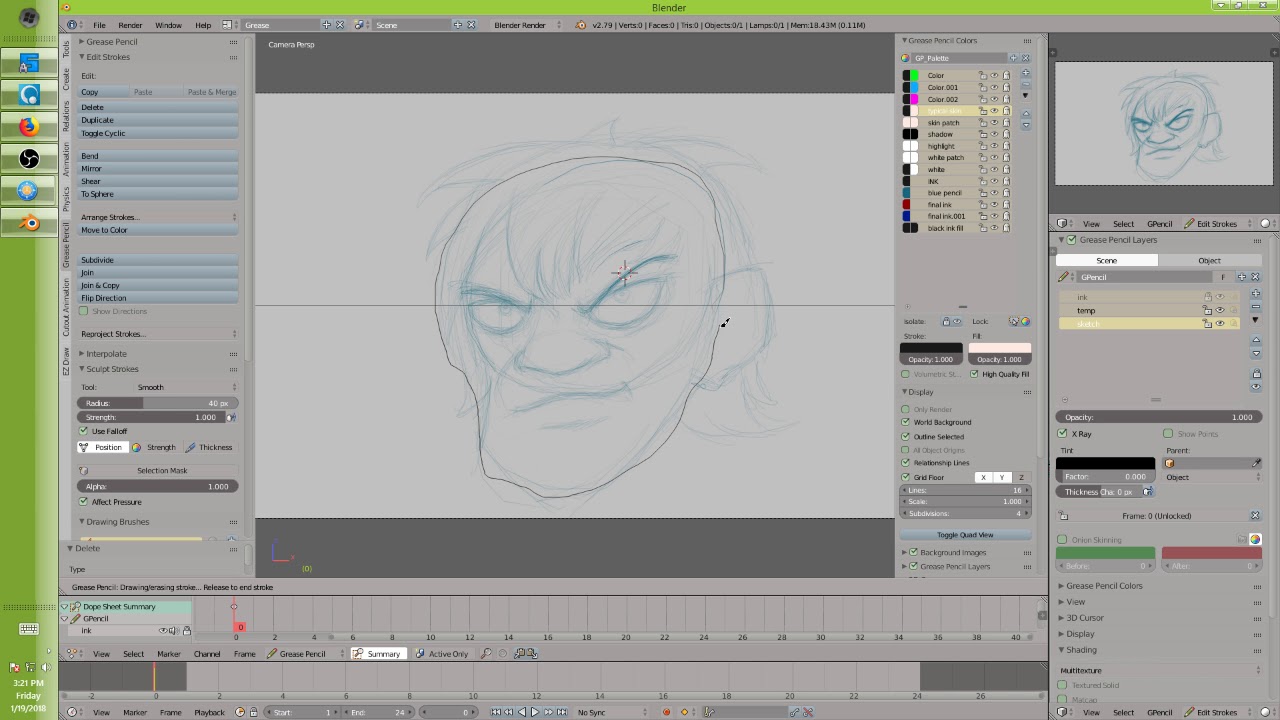Click the Blender icon in the taskbar
1280x720 pixels.
point(29,222)
